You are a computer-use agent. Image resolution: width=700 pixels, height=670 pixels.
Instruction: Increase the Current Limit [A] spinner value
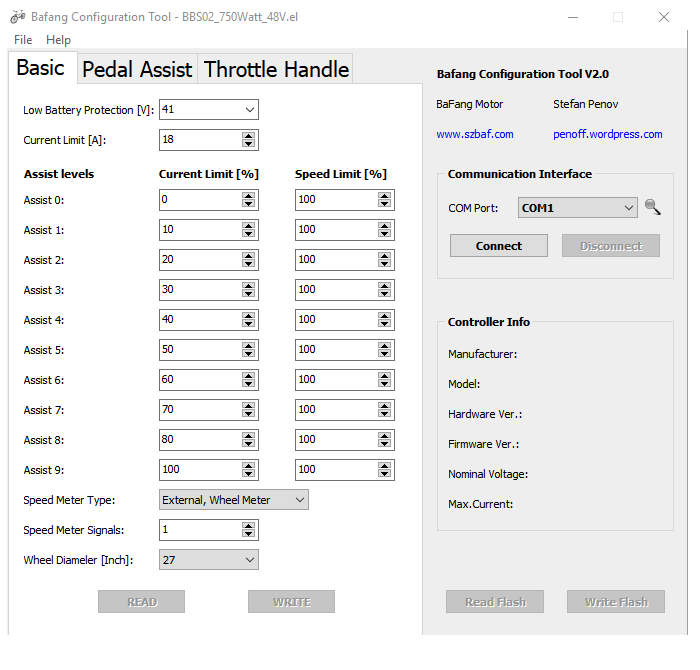[248, 136]
